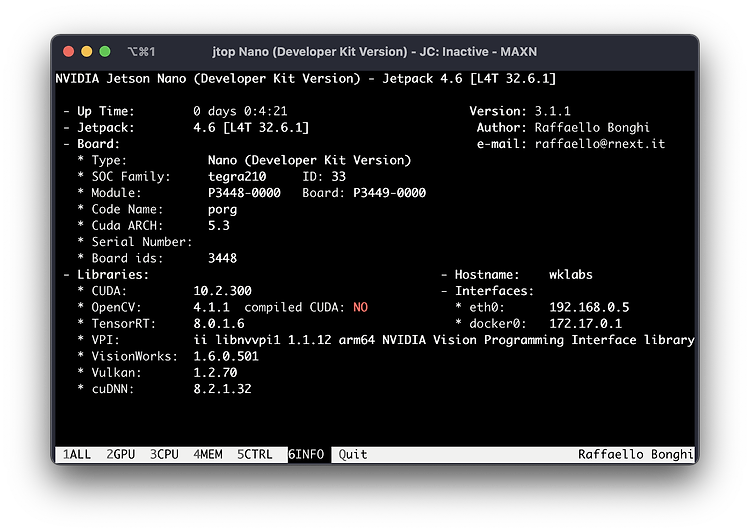750x532 pixels.
Task: Click the VPI libnvvpi1 library line
Action: [443, 340]
